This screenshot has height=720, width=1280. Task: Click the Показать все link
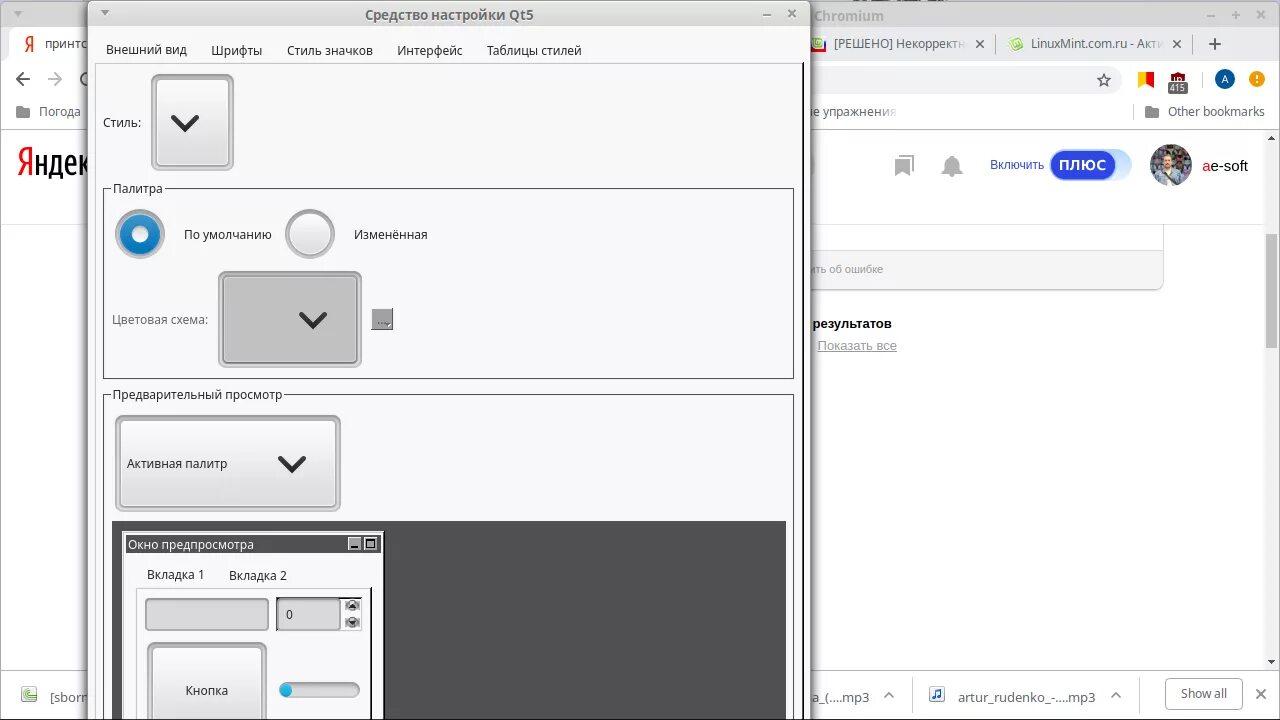coord(857,345)
